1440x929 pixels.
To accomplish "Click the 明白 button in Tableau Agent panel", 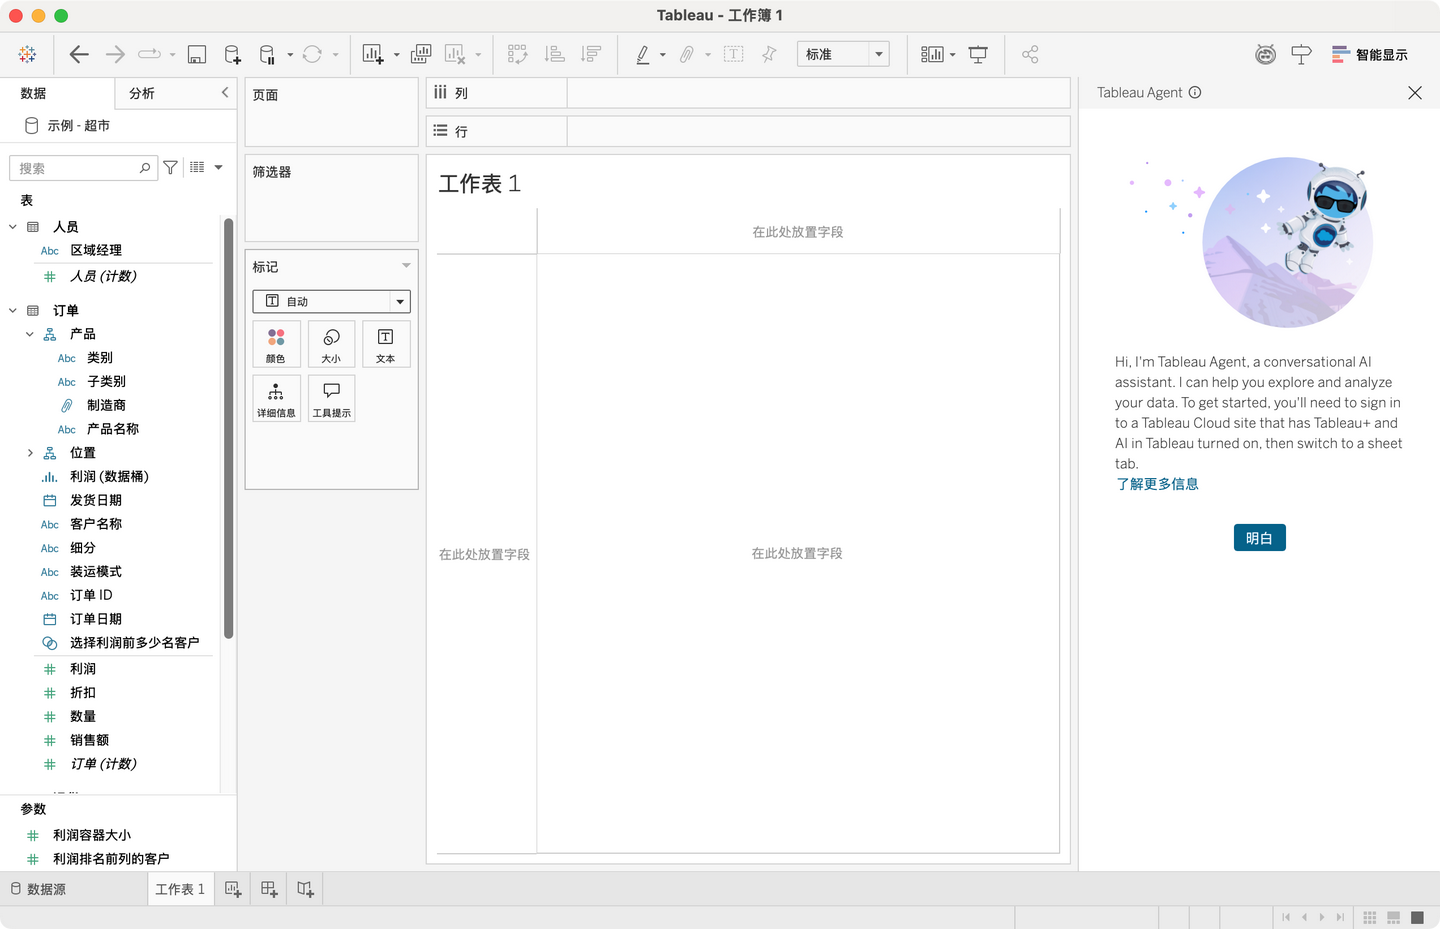I will click(1259, 537).
